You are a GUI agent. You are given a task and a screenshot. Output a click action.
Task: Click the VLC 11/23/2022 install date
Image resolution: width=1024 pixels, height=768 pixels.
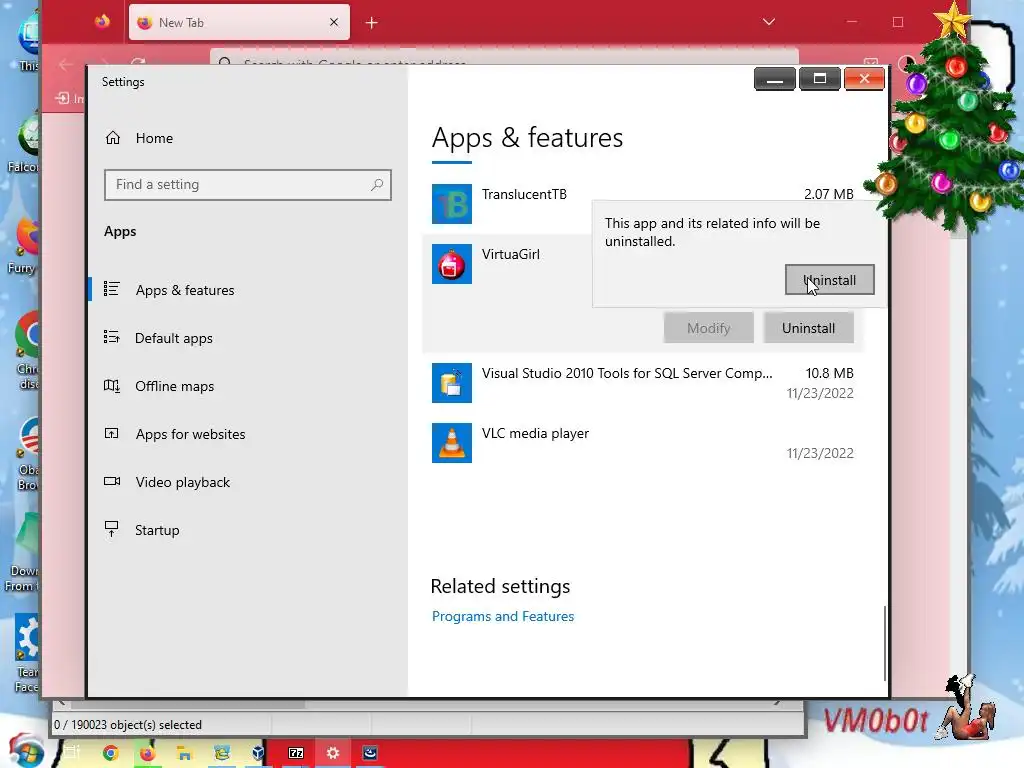click(x=820, y=453)
